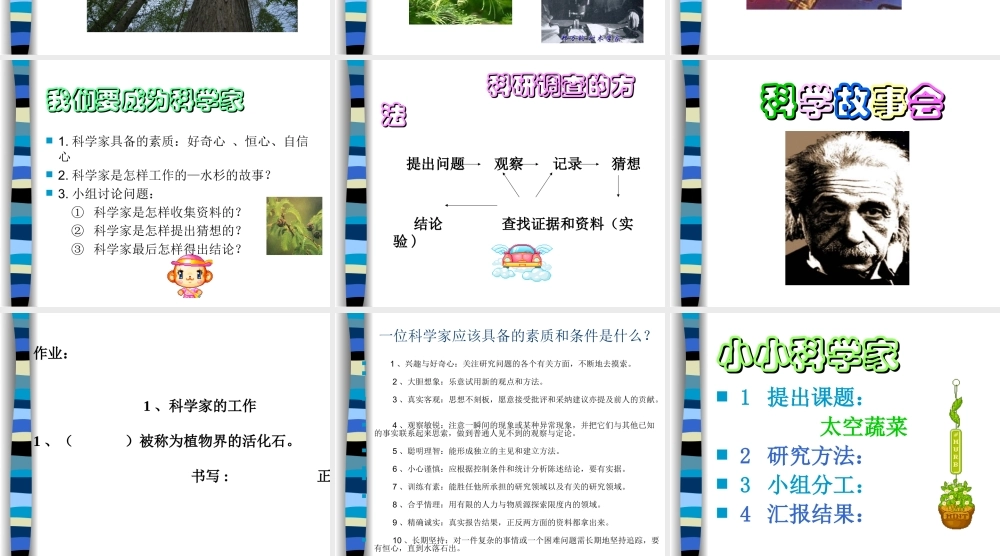Open the slide titled 小小科学家
1000x556 pixels.
tap(835, 434)
